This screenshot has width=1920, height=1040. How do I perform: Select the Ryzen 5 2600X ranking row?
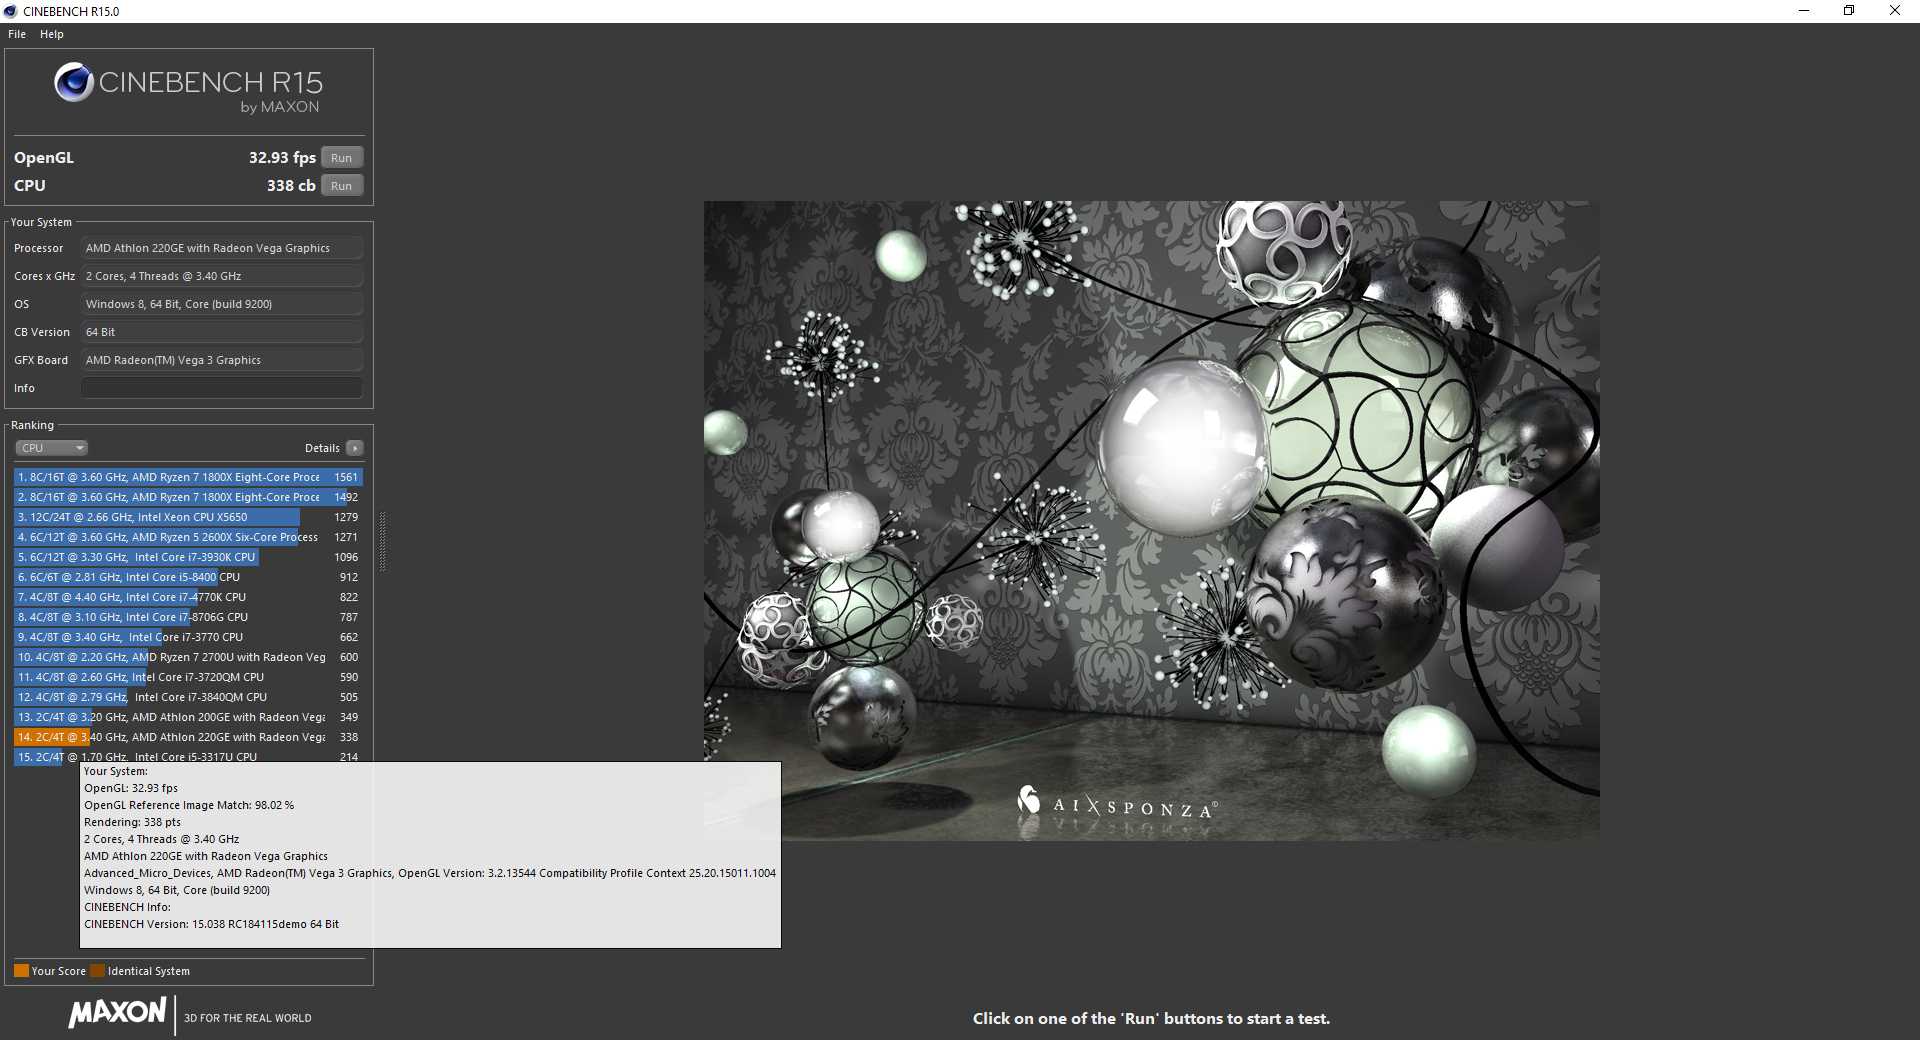point(188,537)
